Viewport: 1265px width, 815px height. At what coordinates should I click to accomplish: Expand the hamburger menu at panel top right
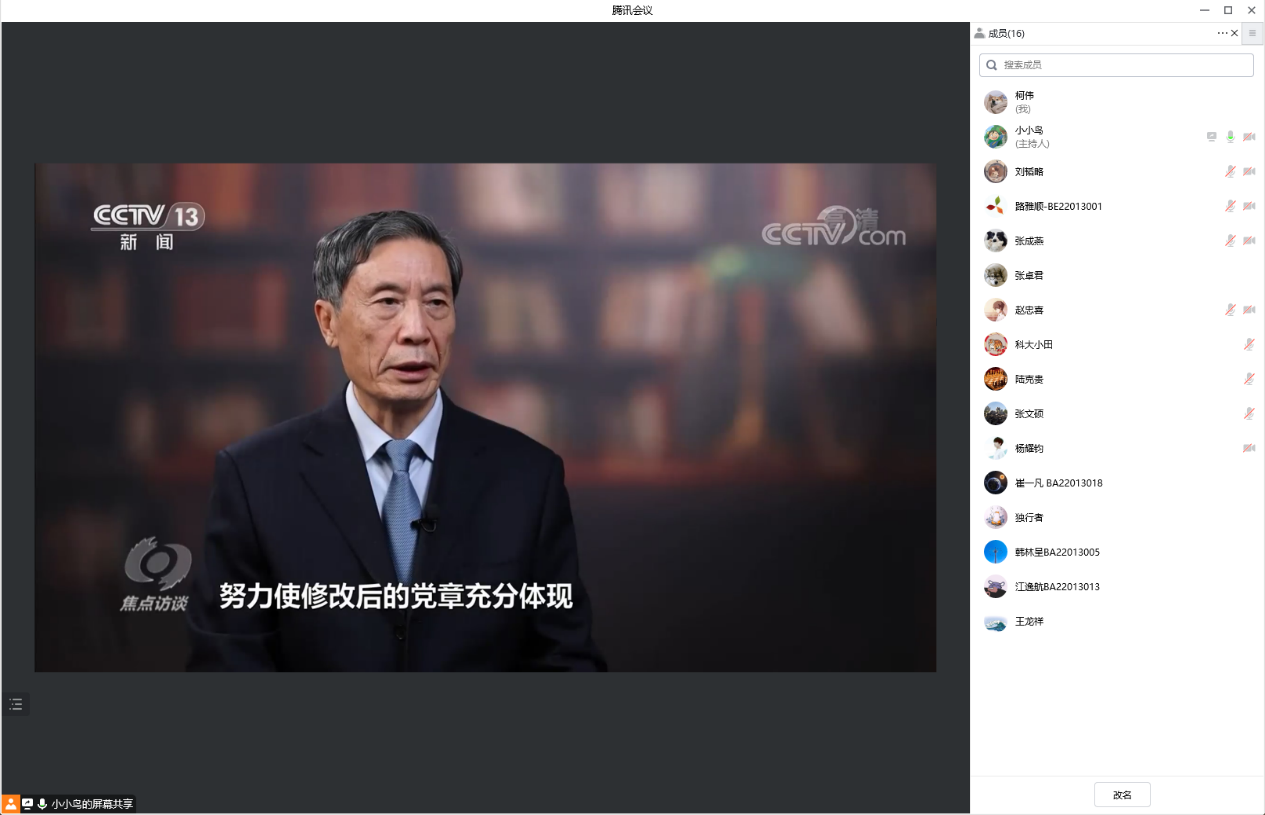pos(1252,33)
